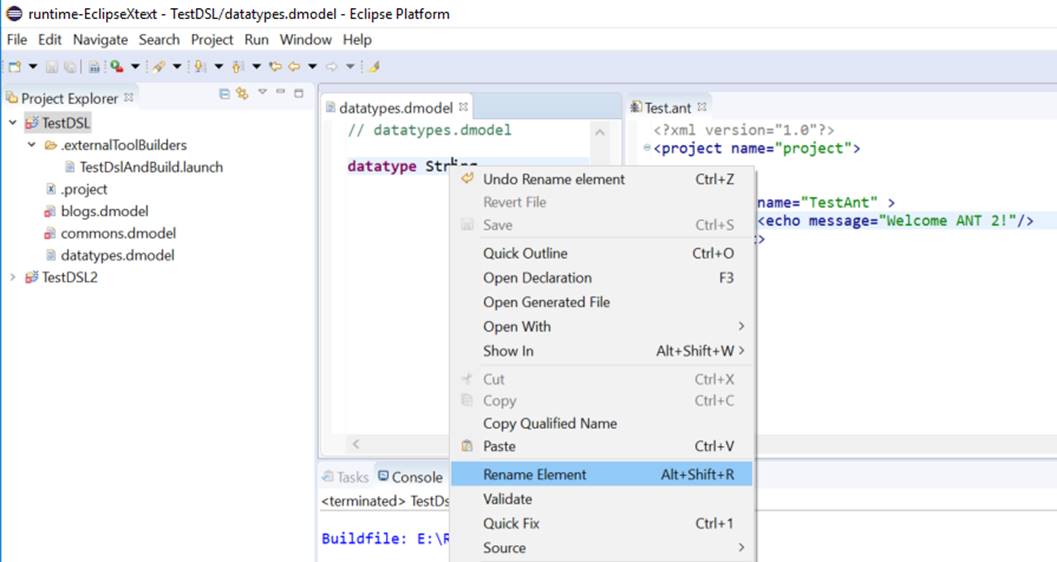Close the datatypes.dmodel editor tab
Viewport: 1057px width, 562px height.
click(x=463, y=107)
